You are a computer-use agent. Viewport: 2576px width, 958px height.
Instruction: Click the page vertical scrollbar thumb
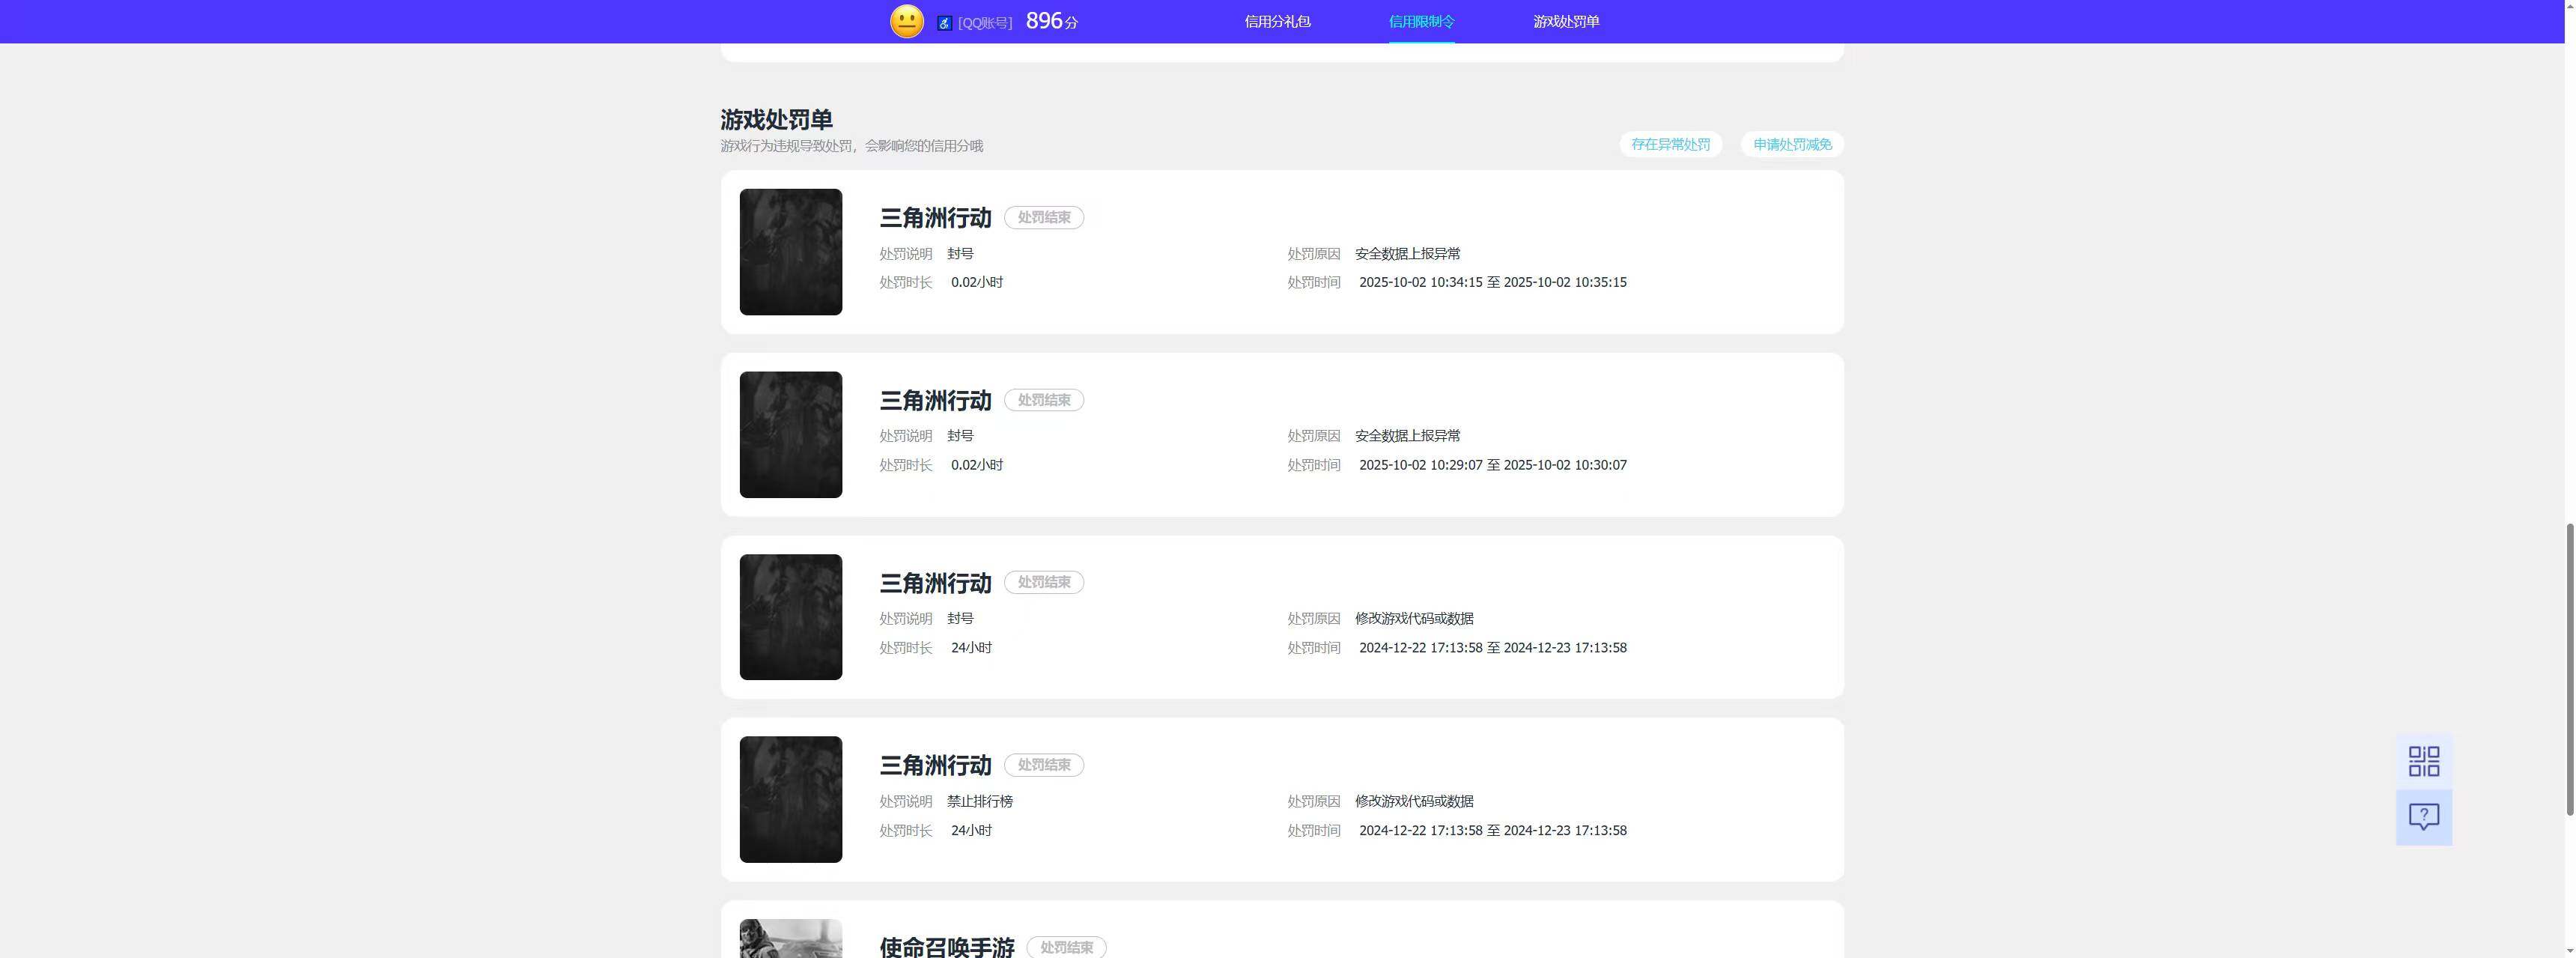coord(2569,668)
